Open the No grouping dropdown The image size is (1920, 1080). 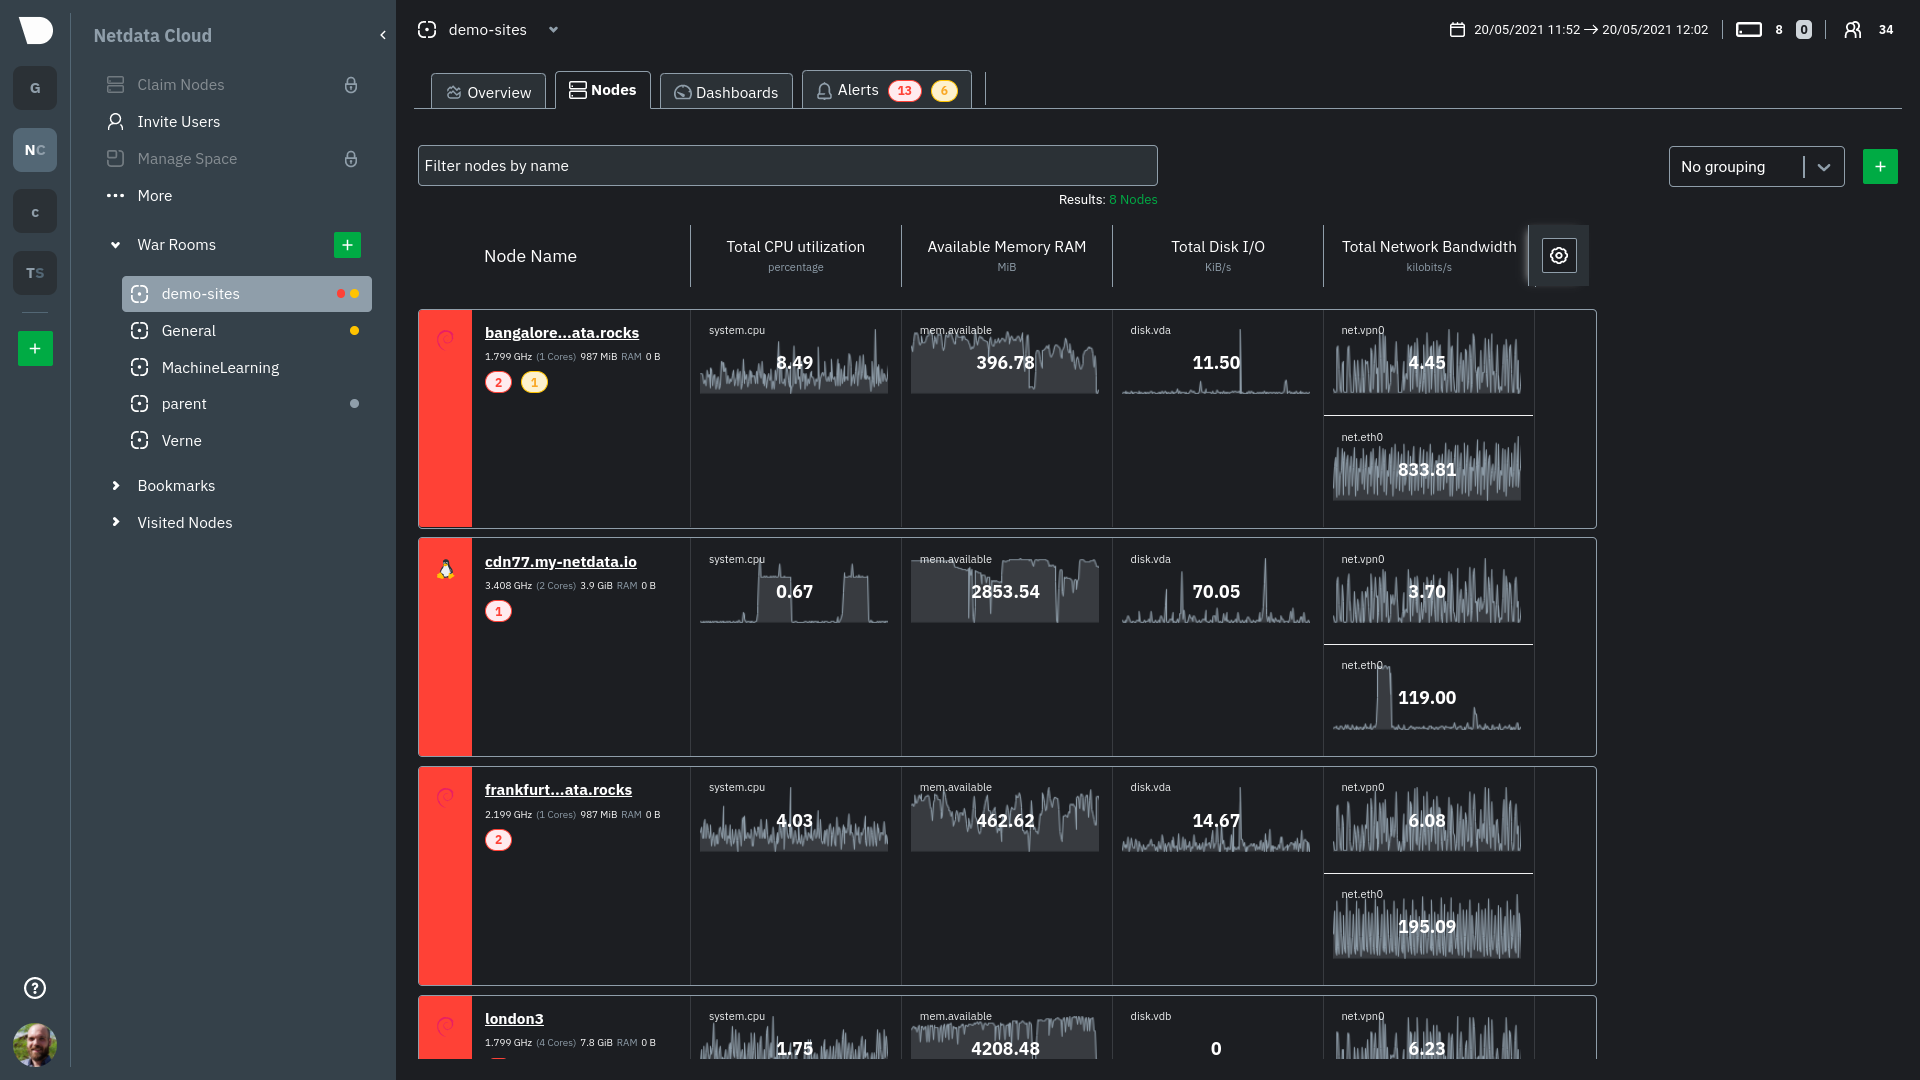[1756, 167]
